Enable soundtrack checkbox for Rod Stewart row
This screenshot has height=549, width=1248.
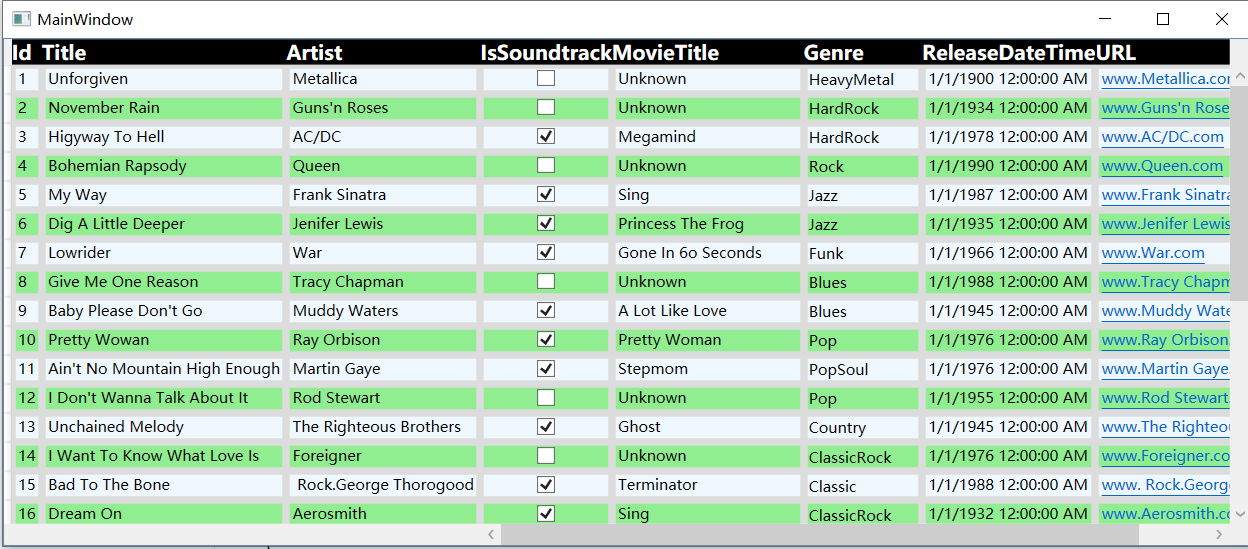point(546,397)
